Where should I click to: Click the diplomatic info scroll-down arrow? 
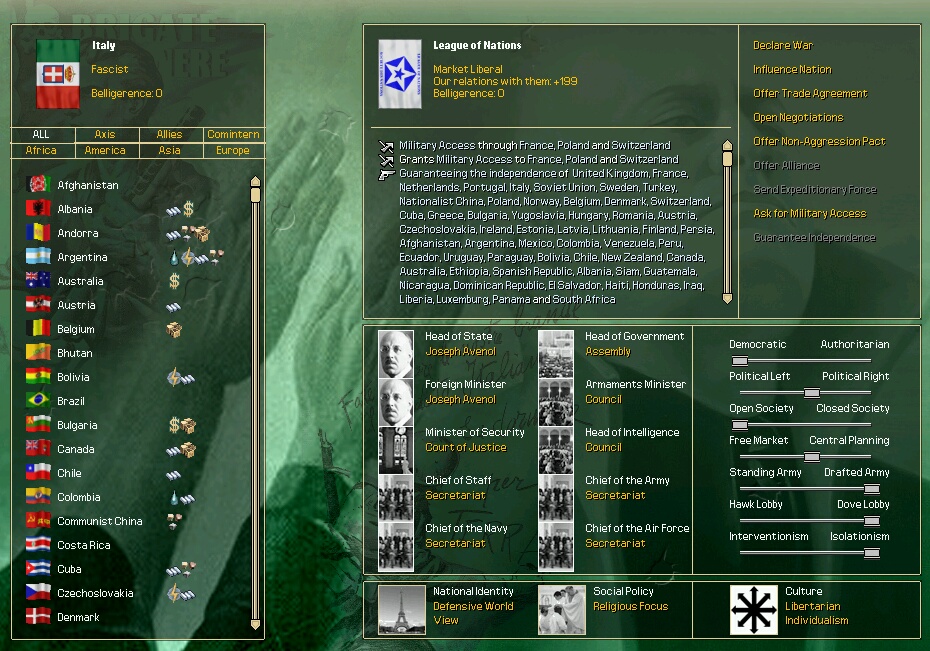click(x=727, y=298)
